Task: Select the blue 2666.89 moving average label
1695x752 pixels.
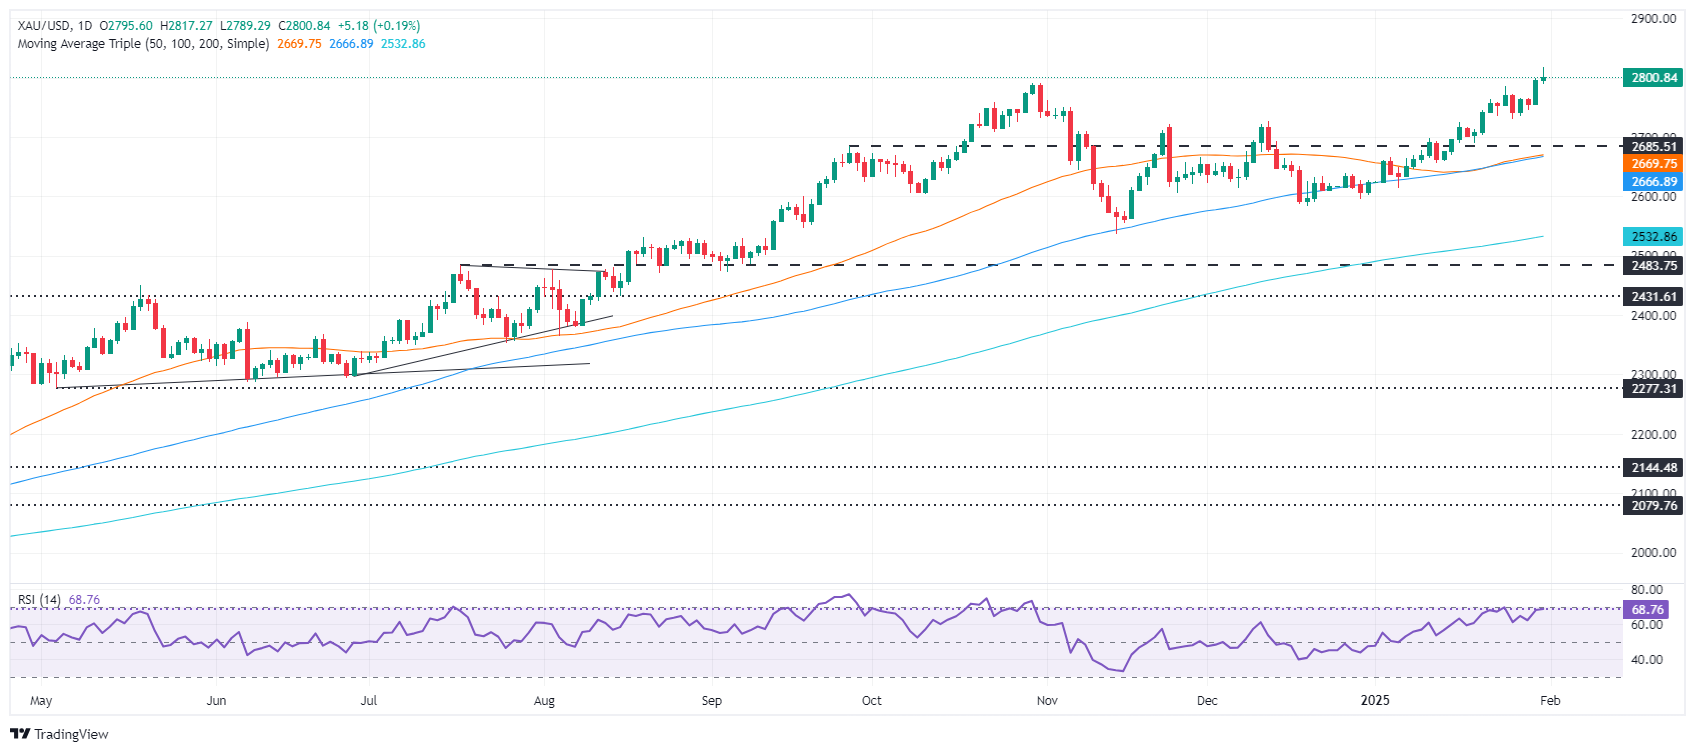Action: pos(1653,182)
